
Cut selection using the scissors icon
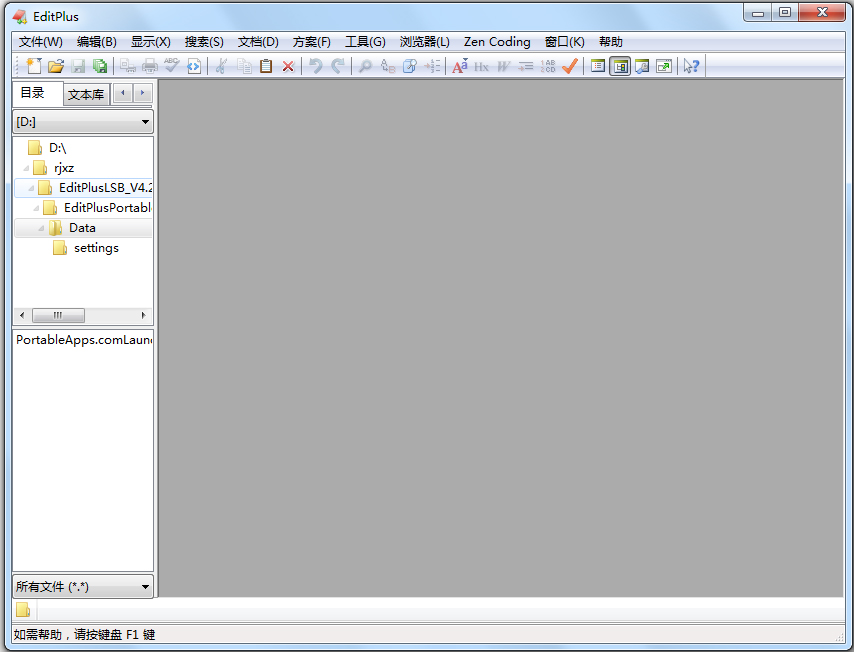pos(222,66)
